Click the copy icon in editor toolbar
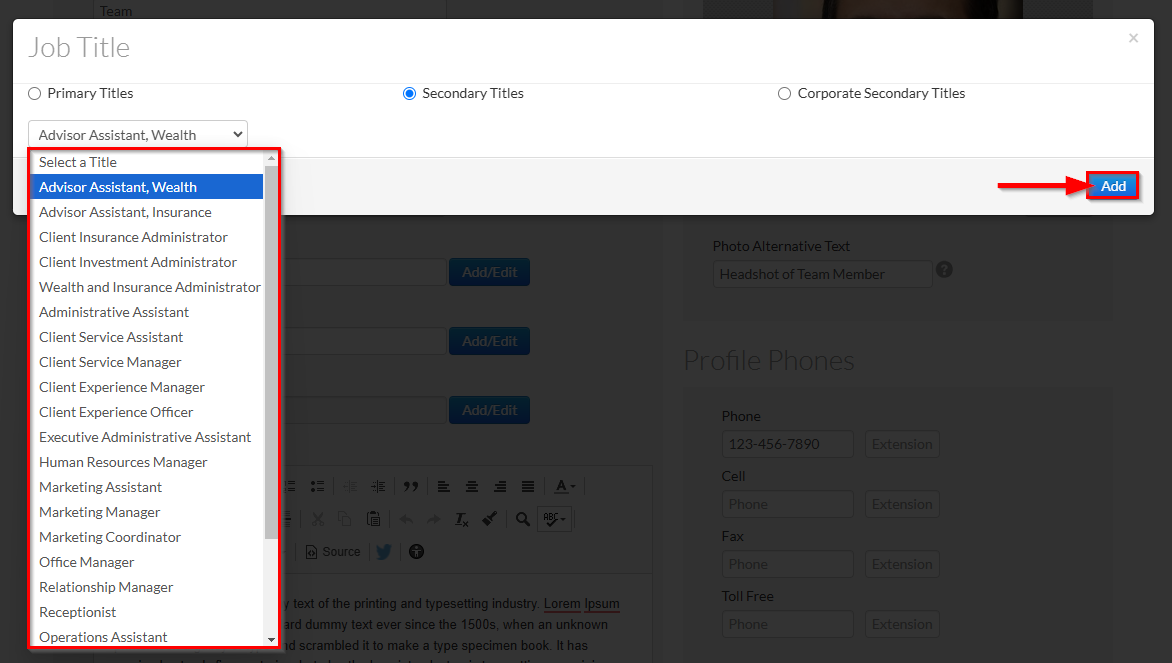1172x663 pixels. pyautogui.click(x=345, y=519)
